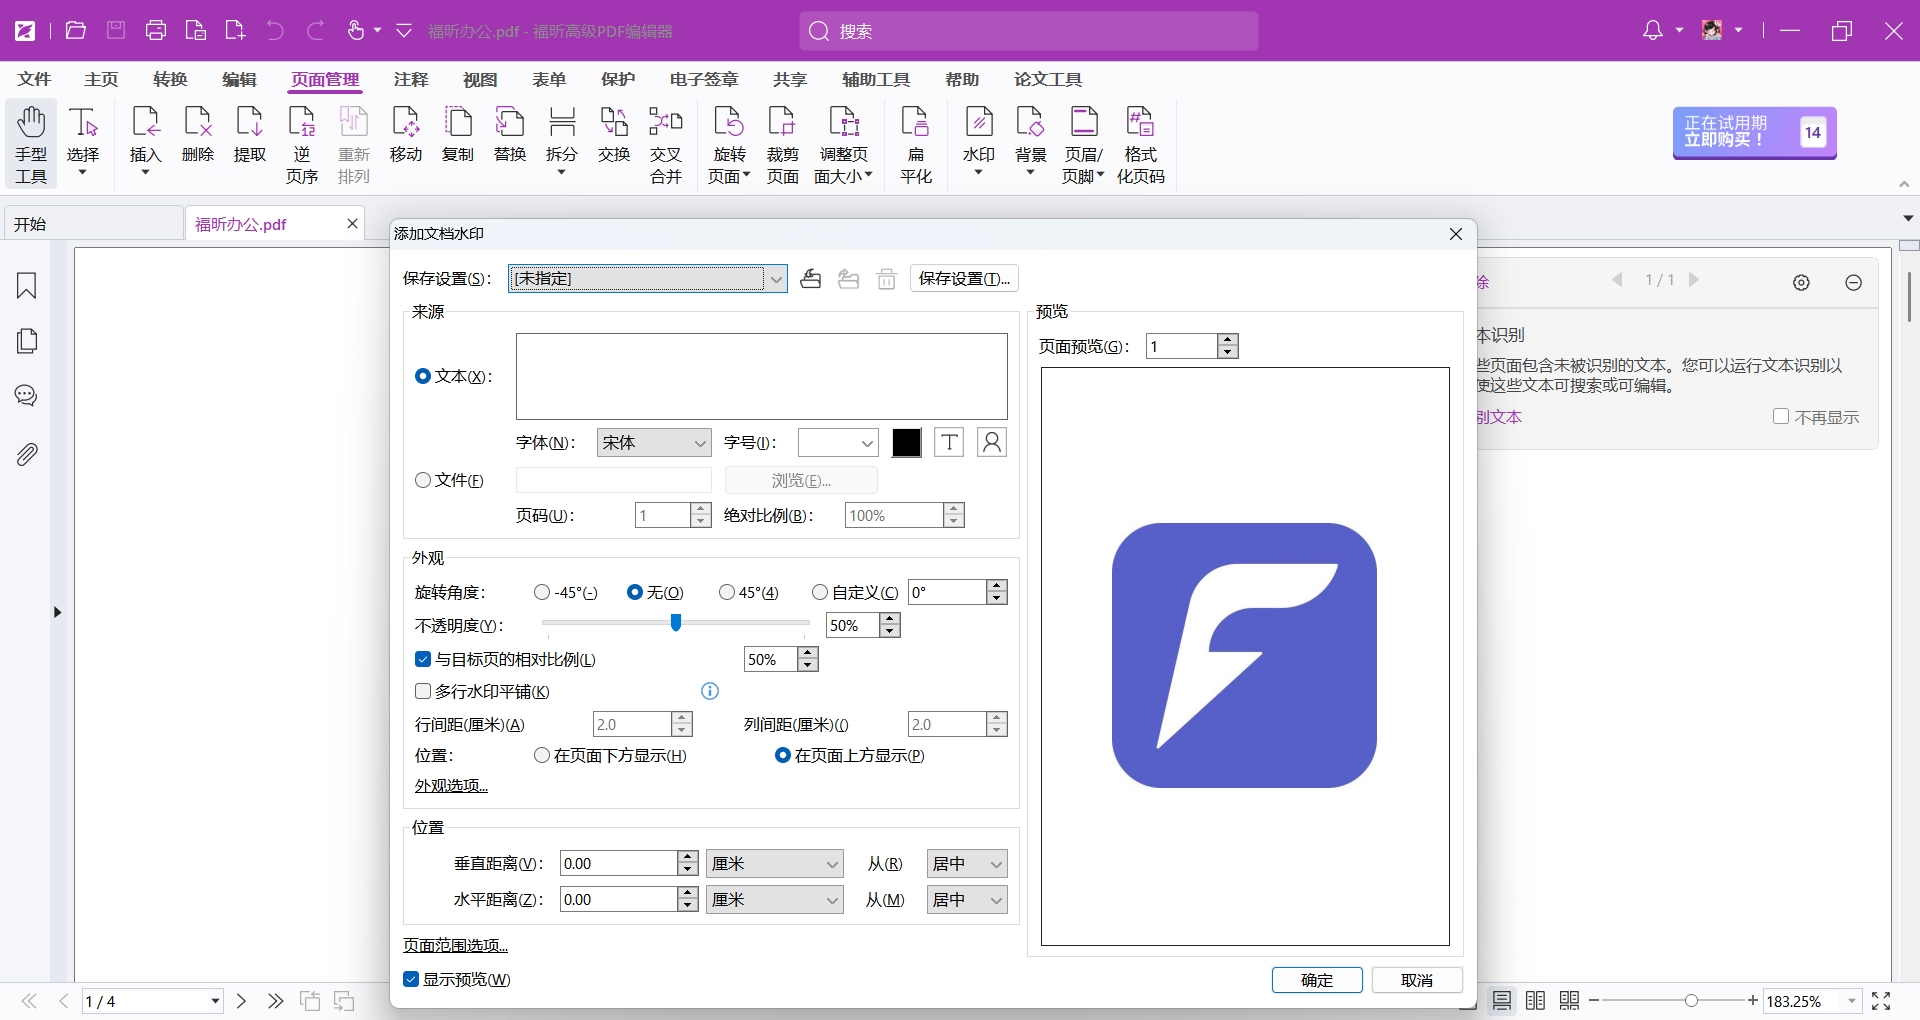The image size is (1920, 1020).
Task: Open the 字号 font size dropdown
Action: point(838,442)
